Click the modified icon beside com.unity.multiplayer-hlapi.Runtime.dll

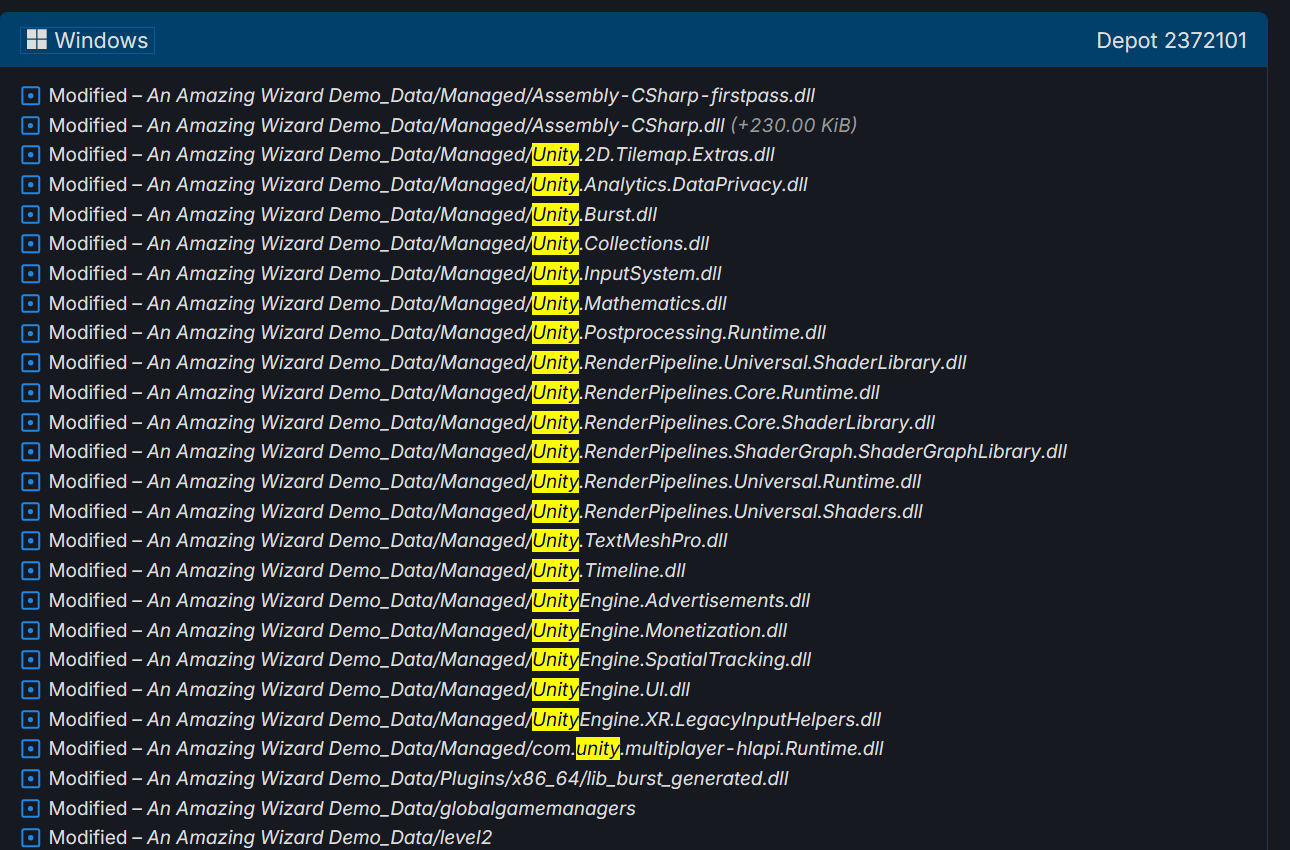pos(30,749)
